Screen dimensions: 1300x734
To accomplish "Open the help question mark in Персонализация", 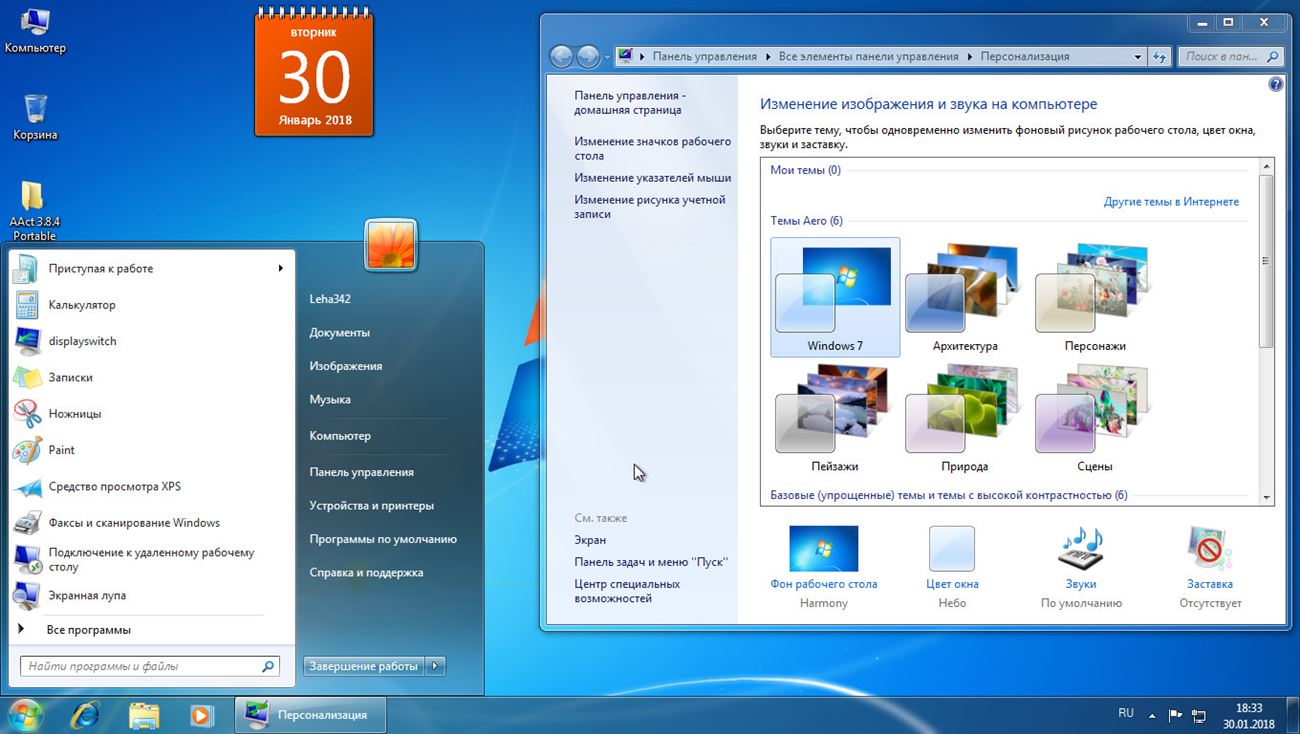I will [x=1275, y=85].
